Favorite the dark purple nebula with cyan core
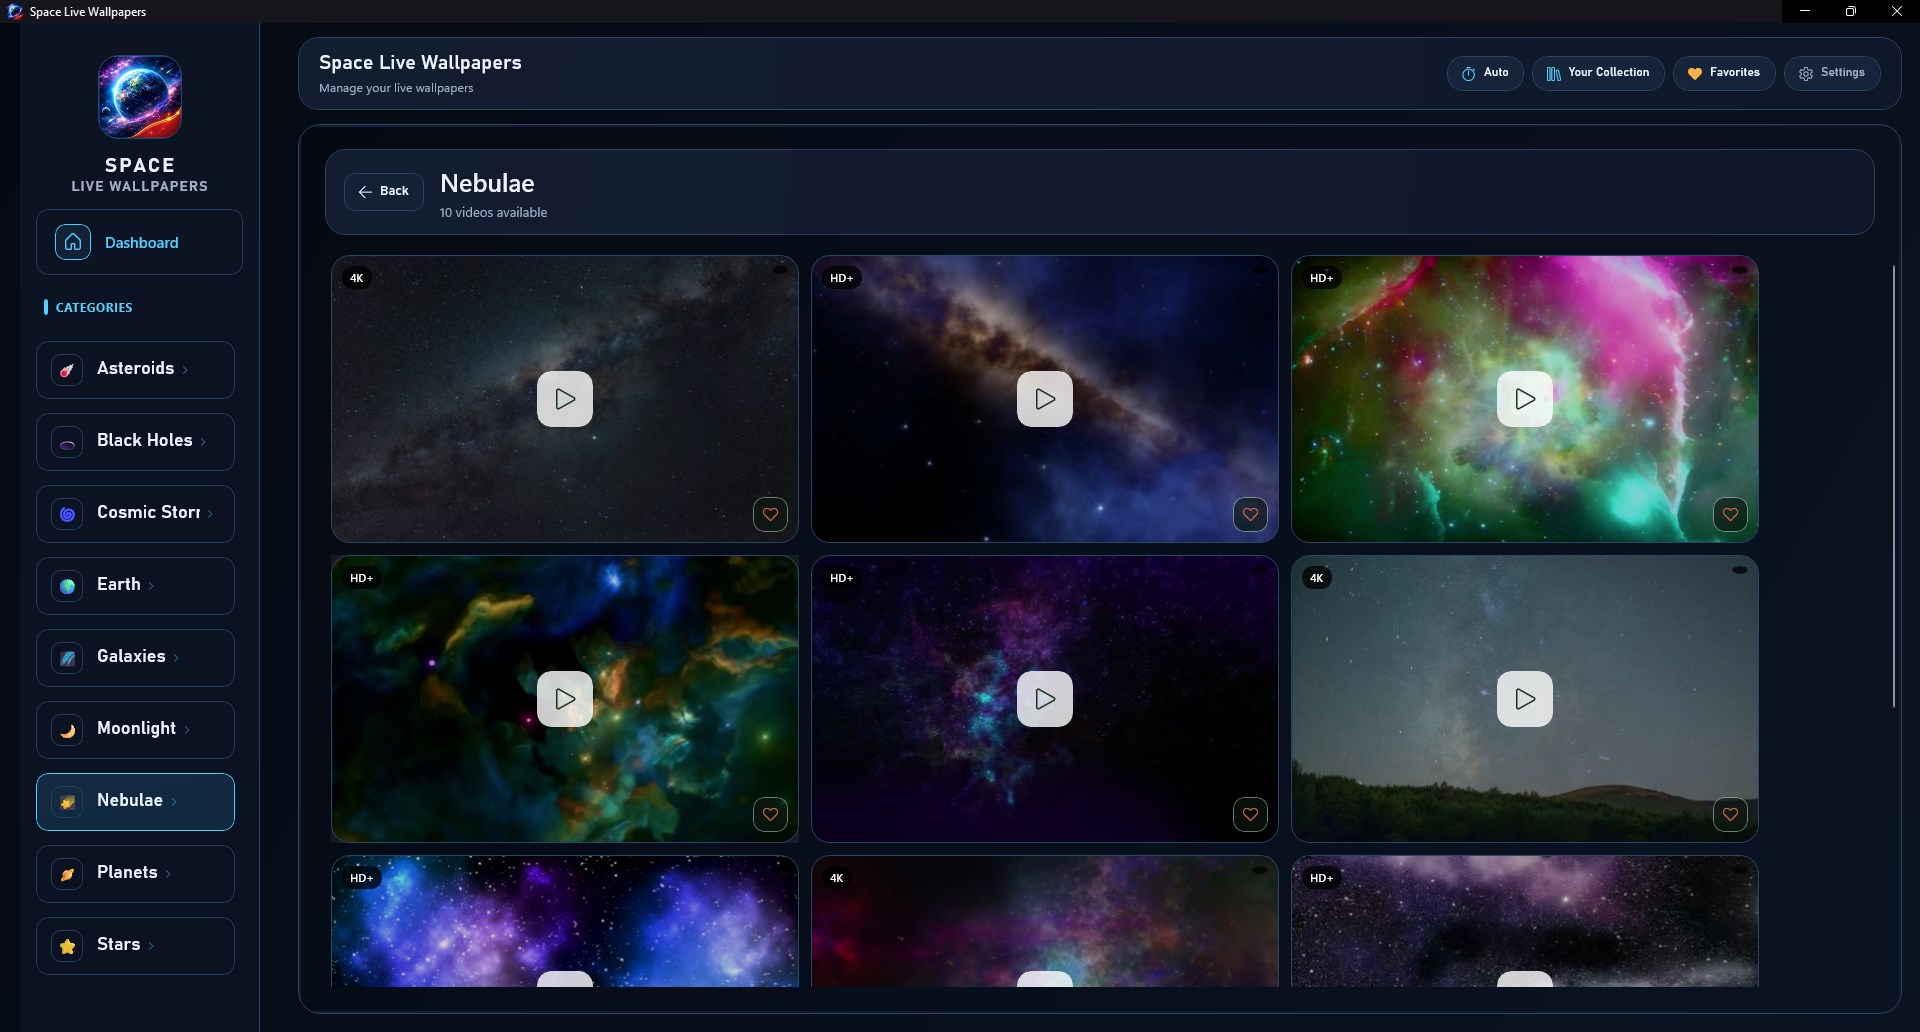 coord(1250,815)
